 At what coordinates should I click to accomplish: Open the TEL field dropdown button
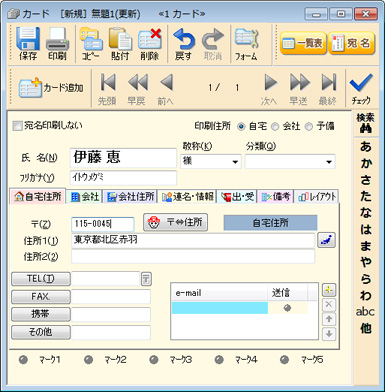pos(146,279)
